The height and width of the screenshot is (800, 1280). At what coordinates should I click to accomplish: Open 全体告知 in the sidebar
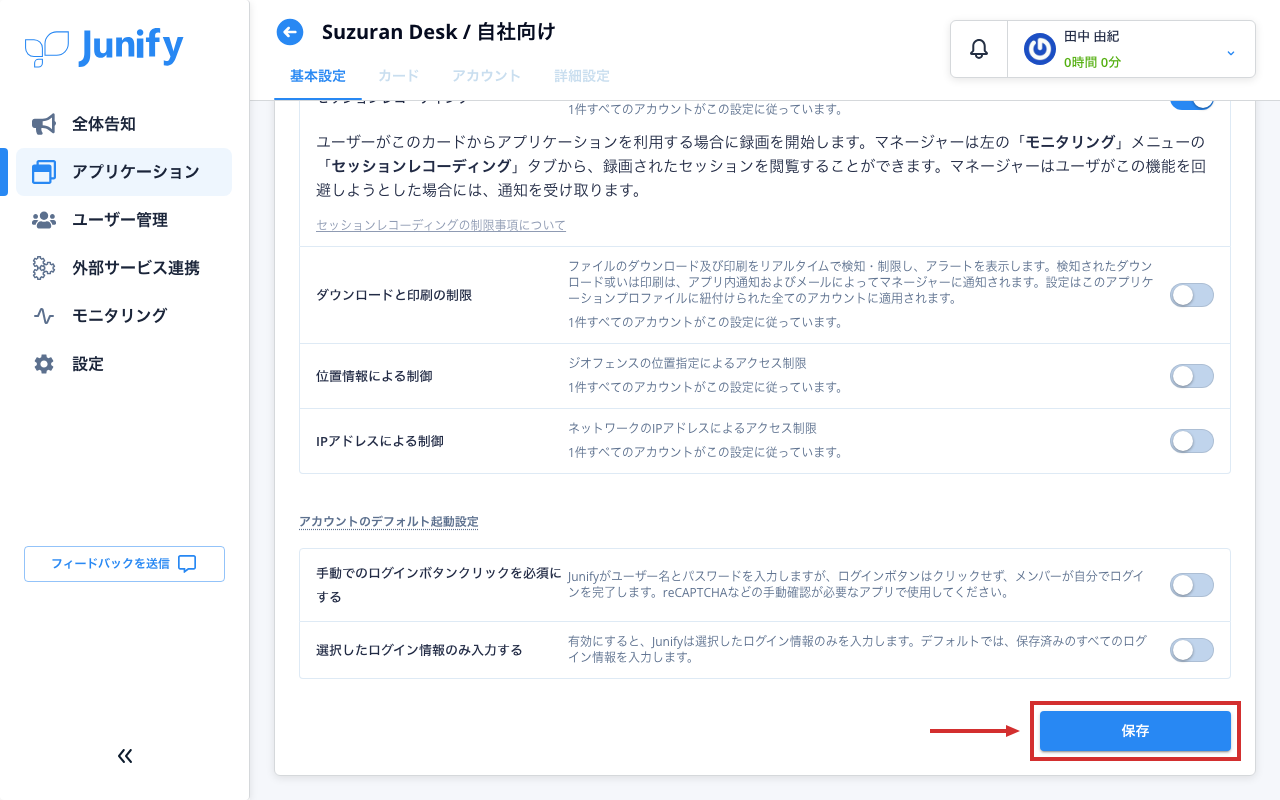(x=124, y=124)
